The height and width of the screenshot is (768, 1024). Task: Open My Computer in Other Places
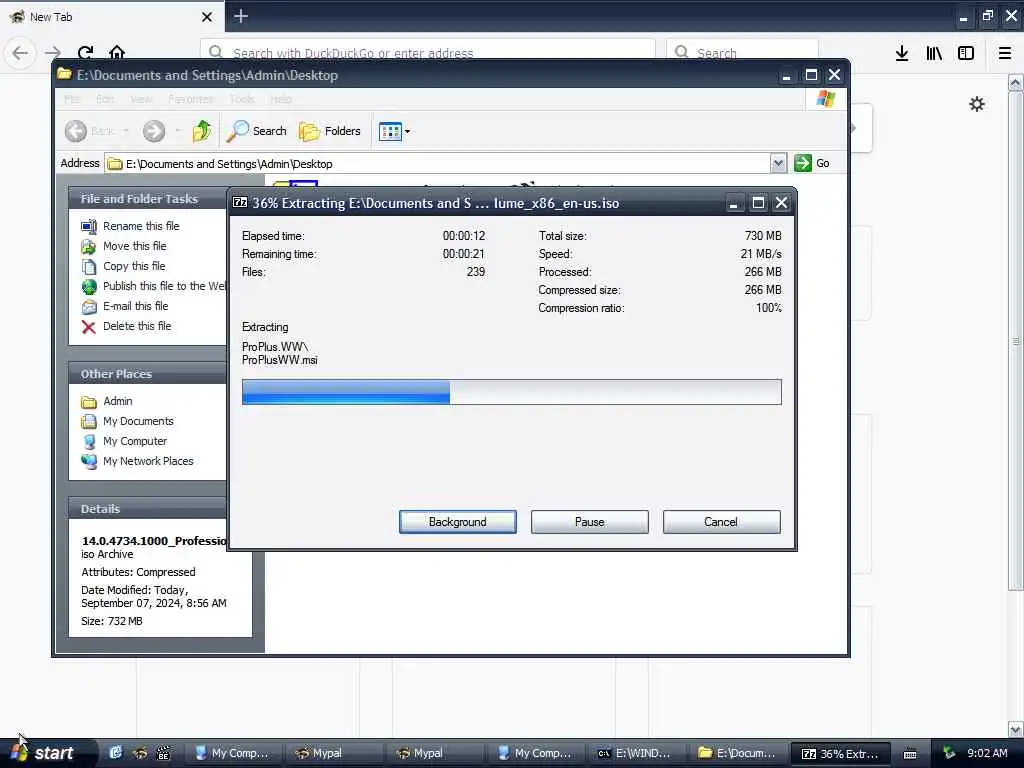[135, 441]
